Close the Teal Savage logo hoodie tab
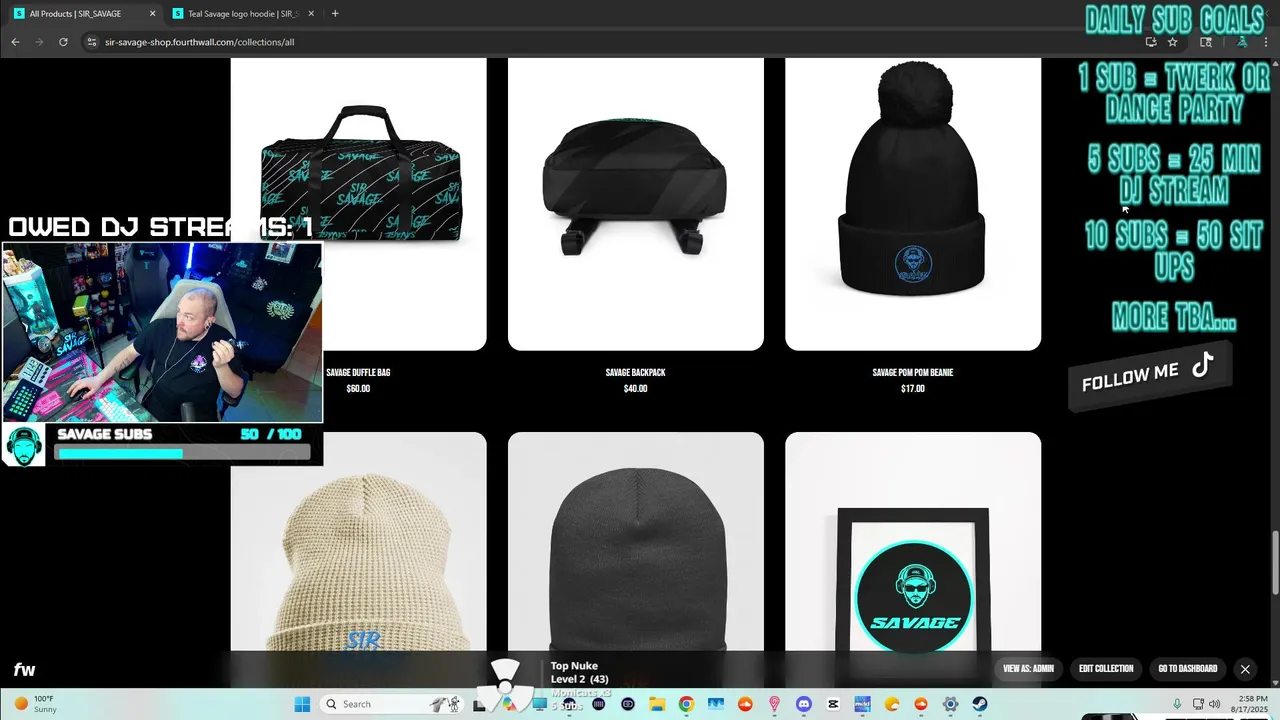This screenshot has width=1280, height=720. (311, 14)
